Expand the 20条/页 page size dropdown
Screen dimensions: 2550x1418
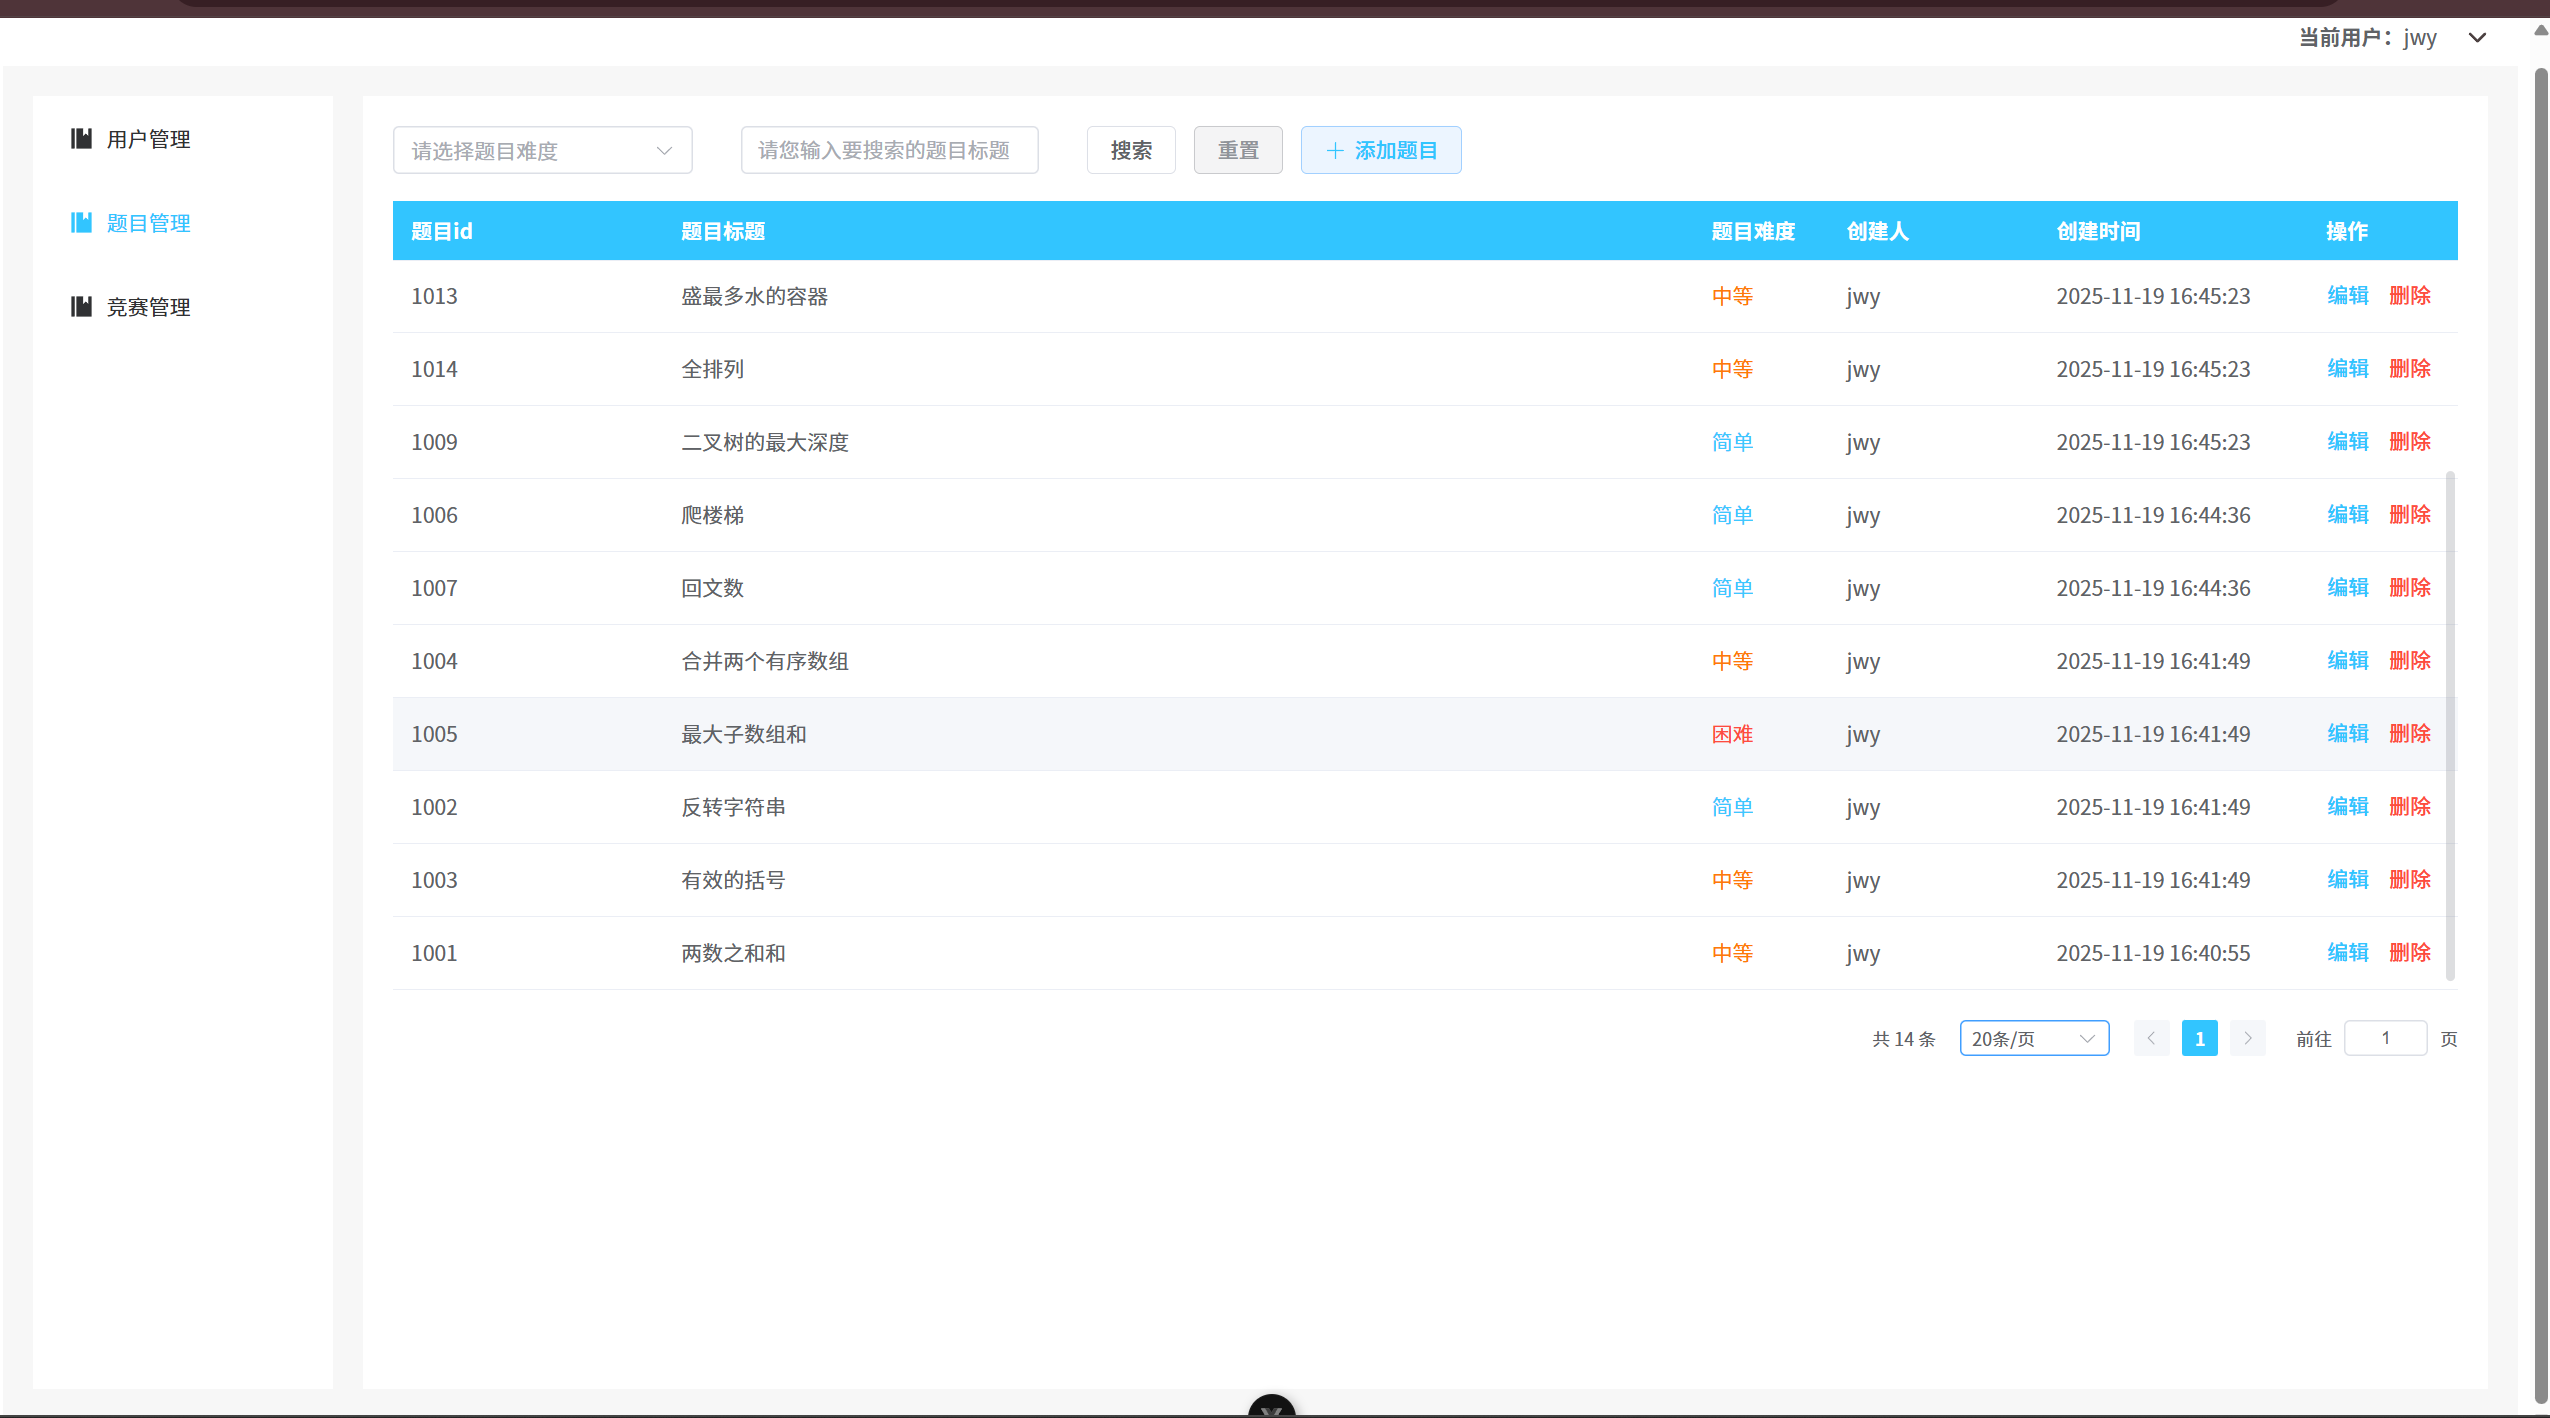point(2033,1038)
